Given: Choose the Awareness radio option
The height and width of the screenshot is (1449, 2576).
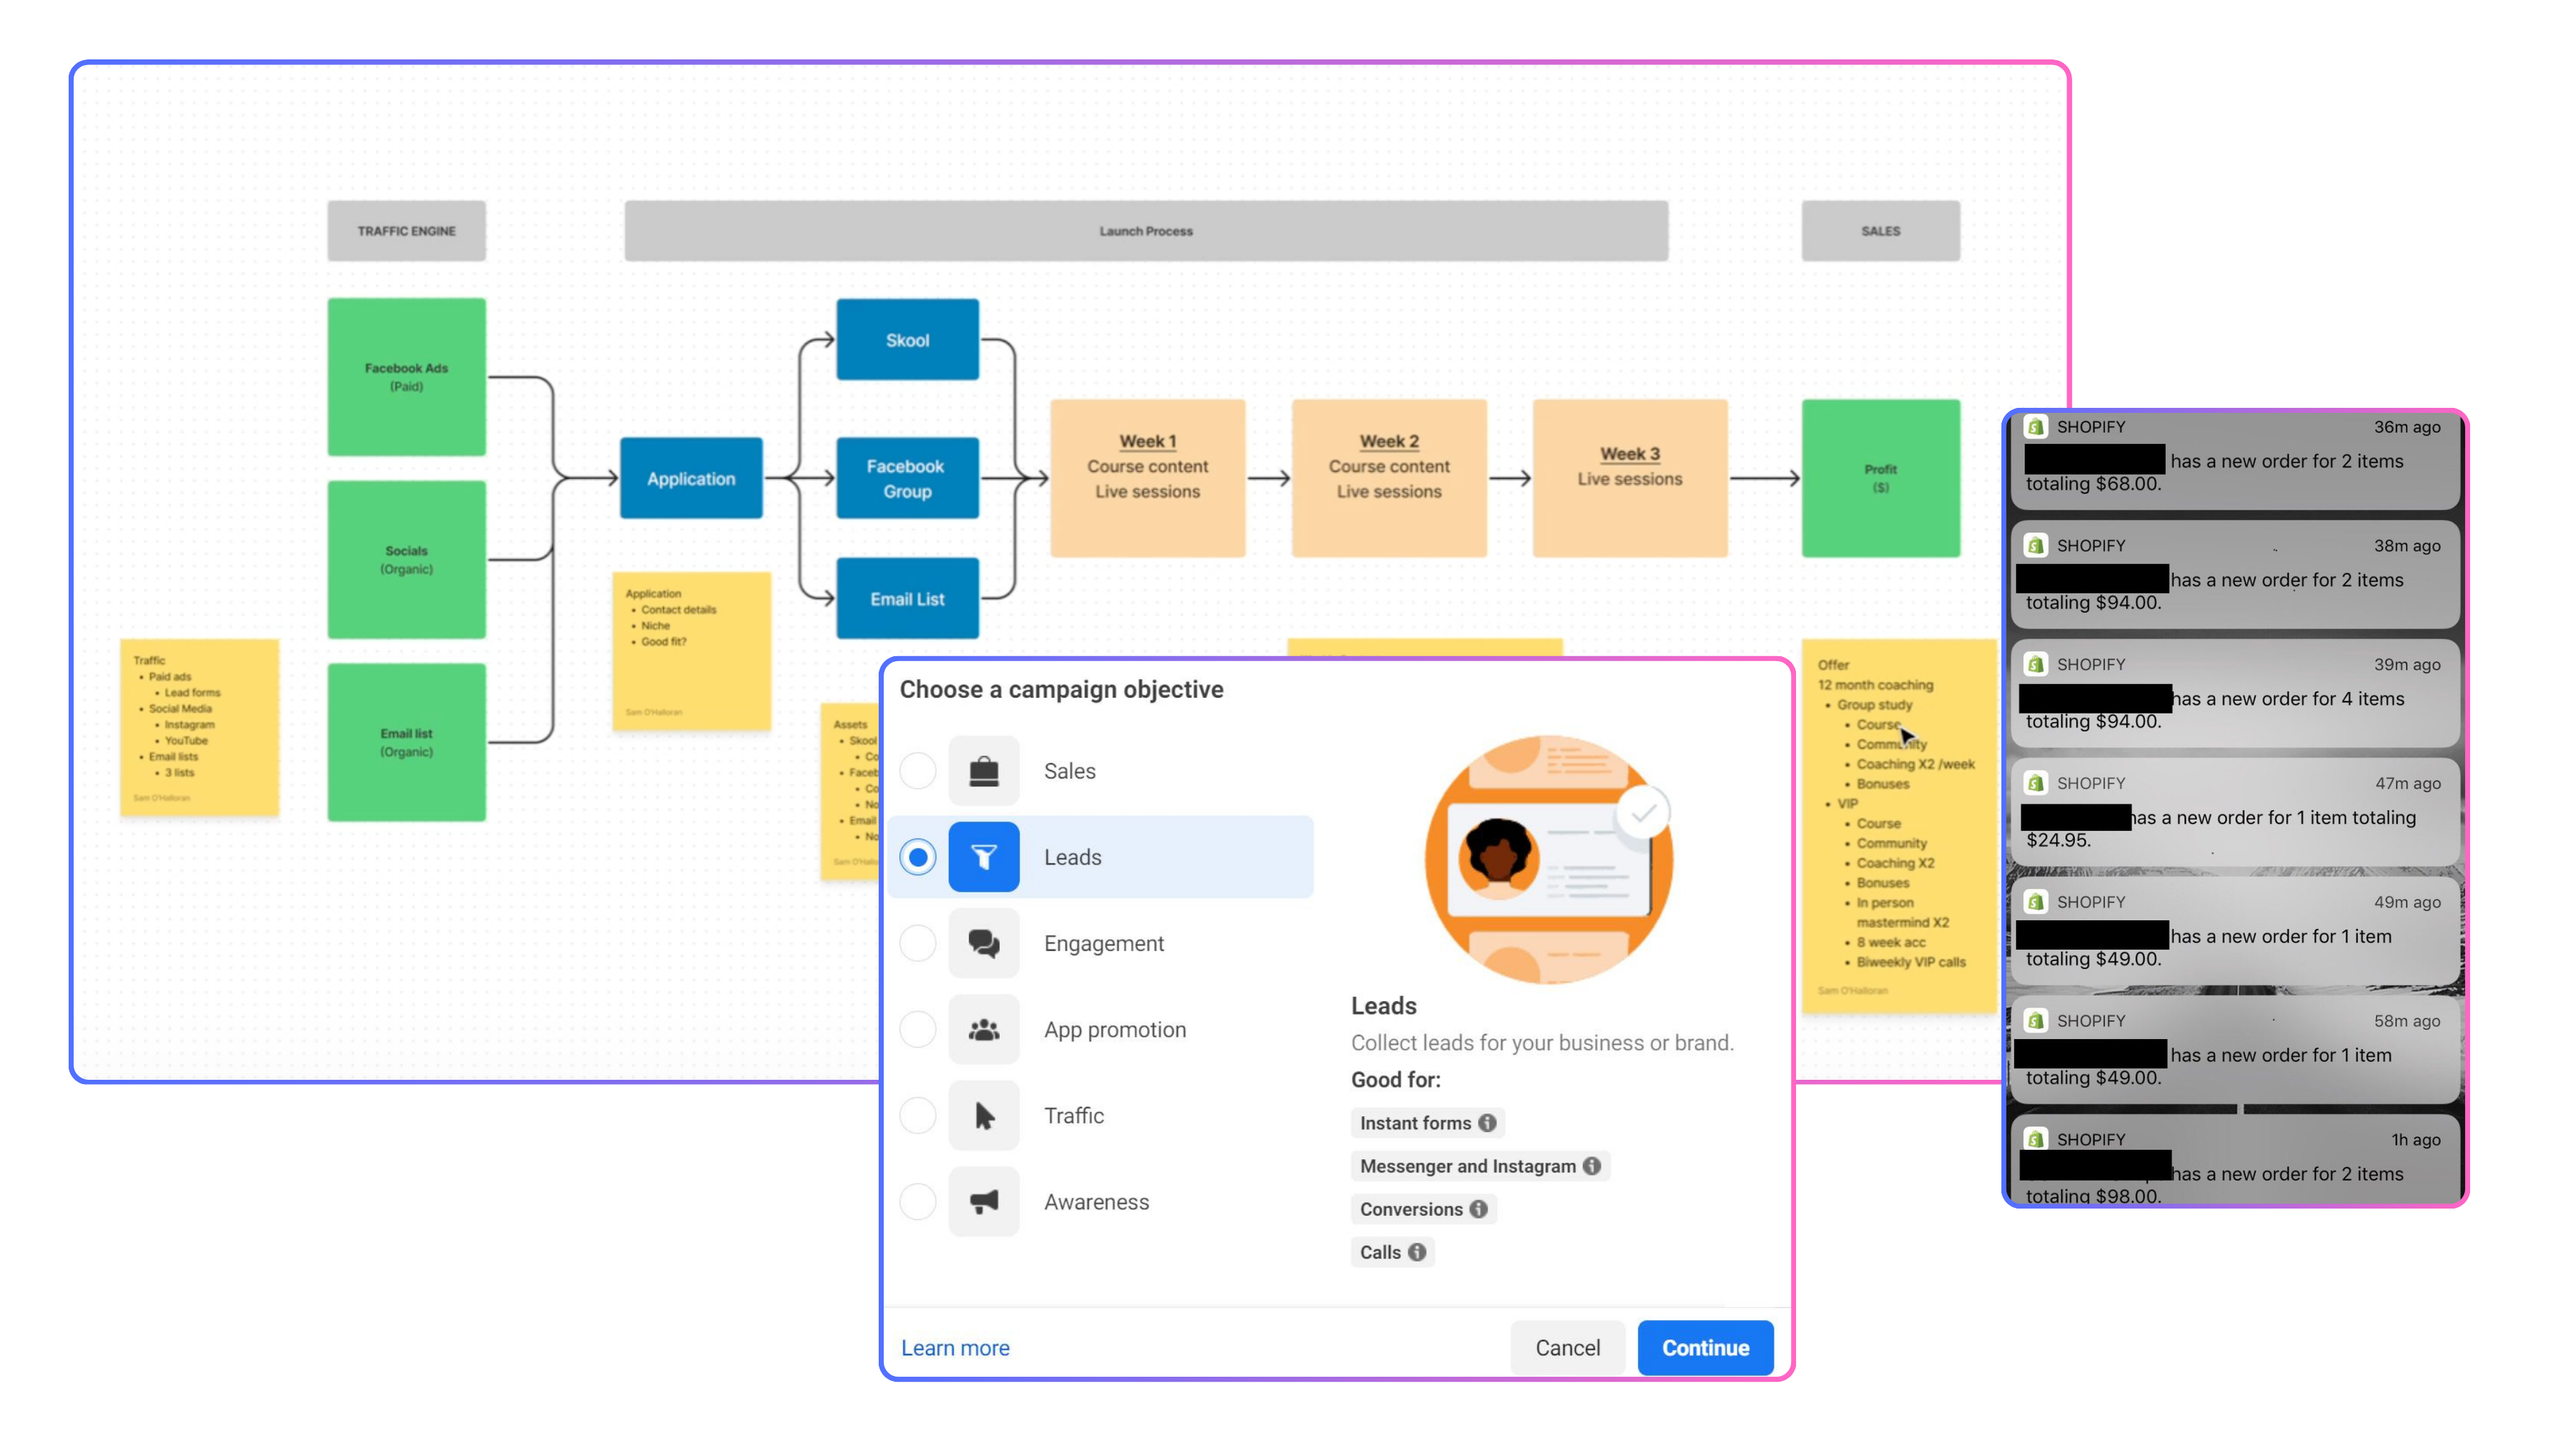Looking at the screenshot, I should coord(917,1201).
